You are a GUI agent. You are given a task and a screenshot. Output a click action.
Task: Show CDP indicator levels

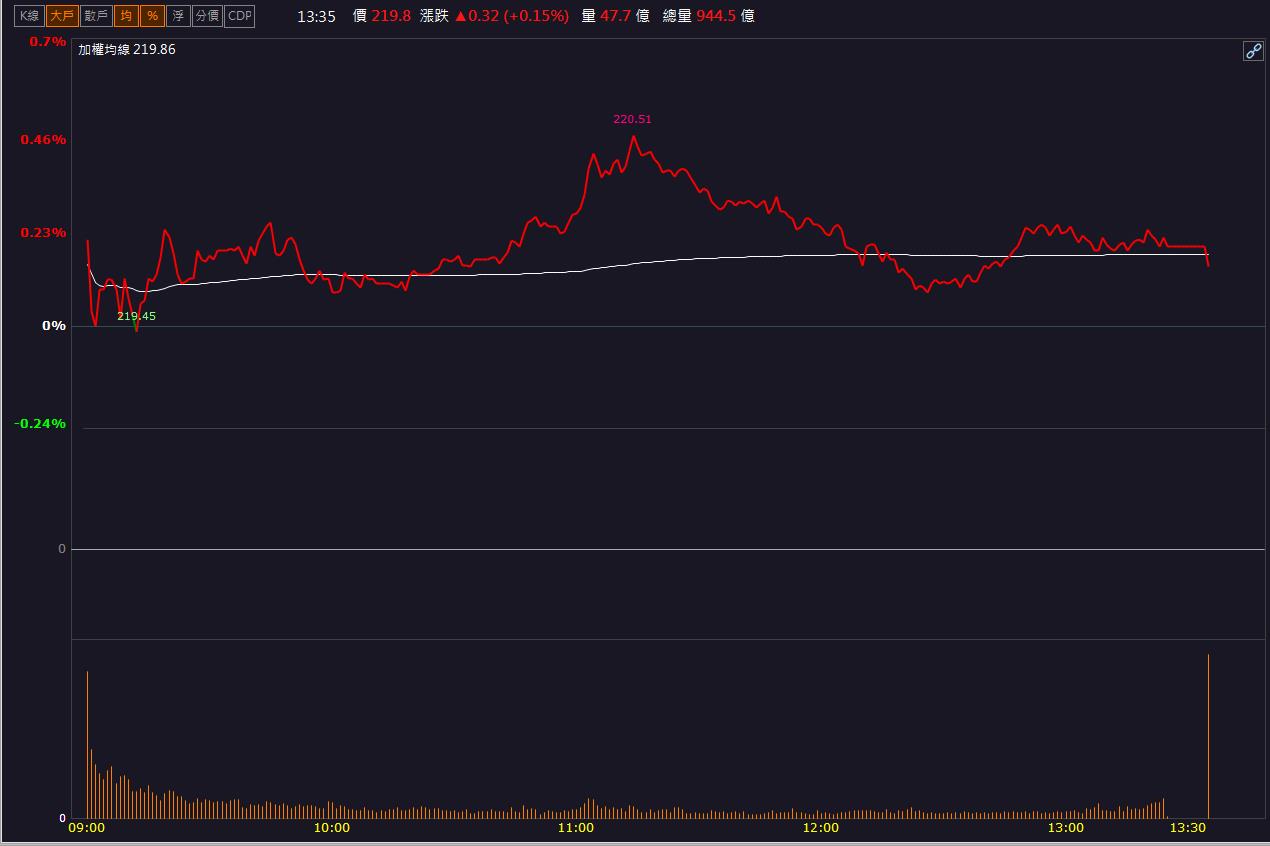coord(240,16)
